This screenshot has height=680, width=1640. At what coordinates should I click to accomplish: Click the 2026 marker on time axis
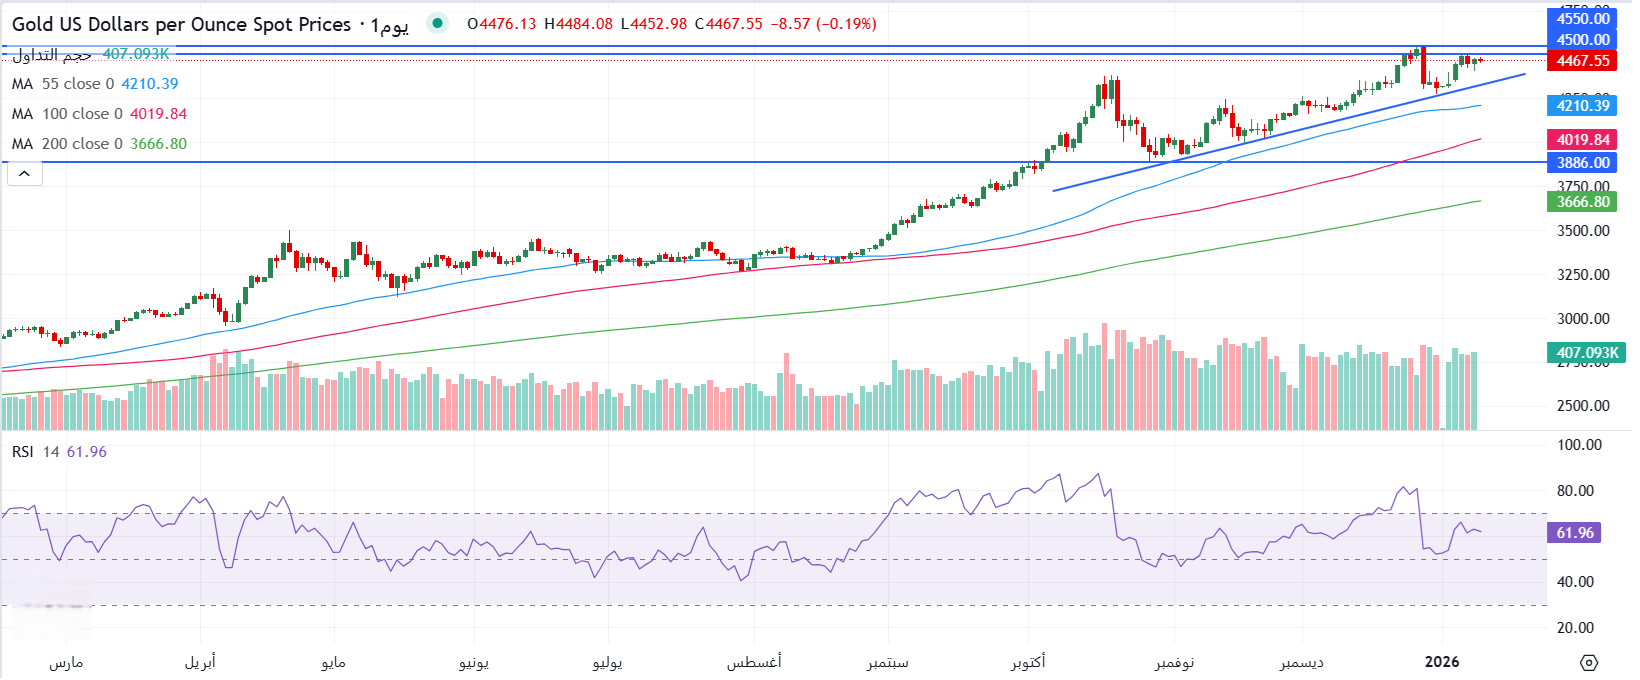[x=1442, y=662]
